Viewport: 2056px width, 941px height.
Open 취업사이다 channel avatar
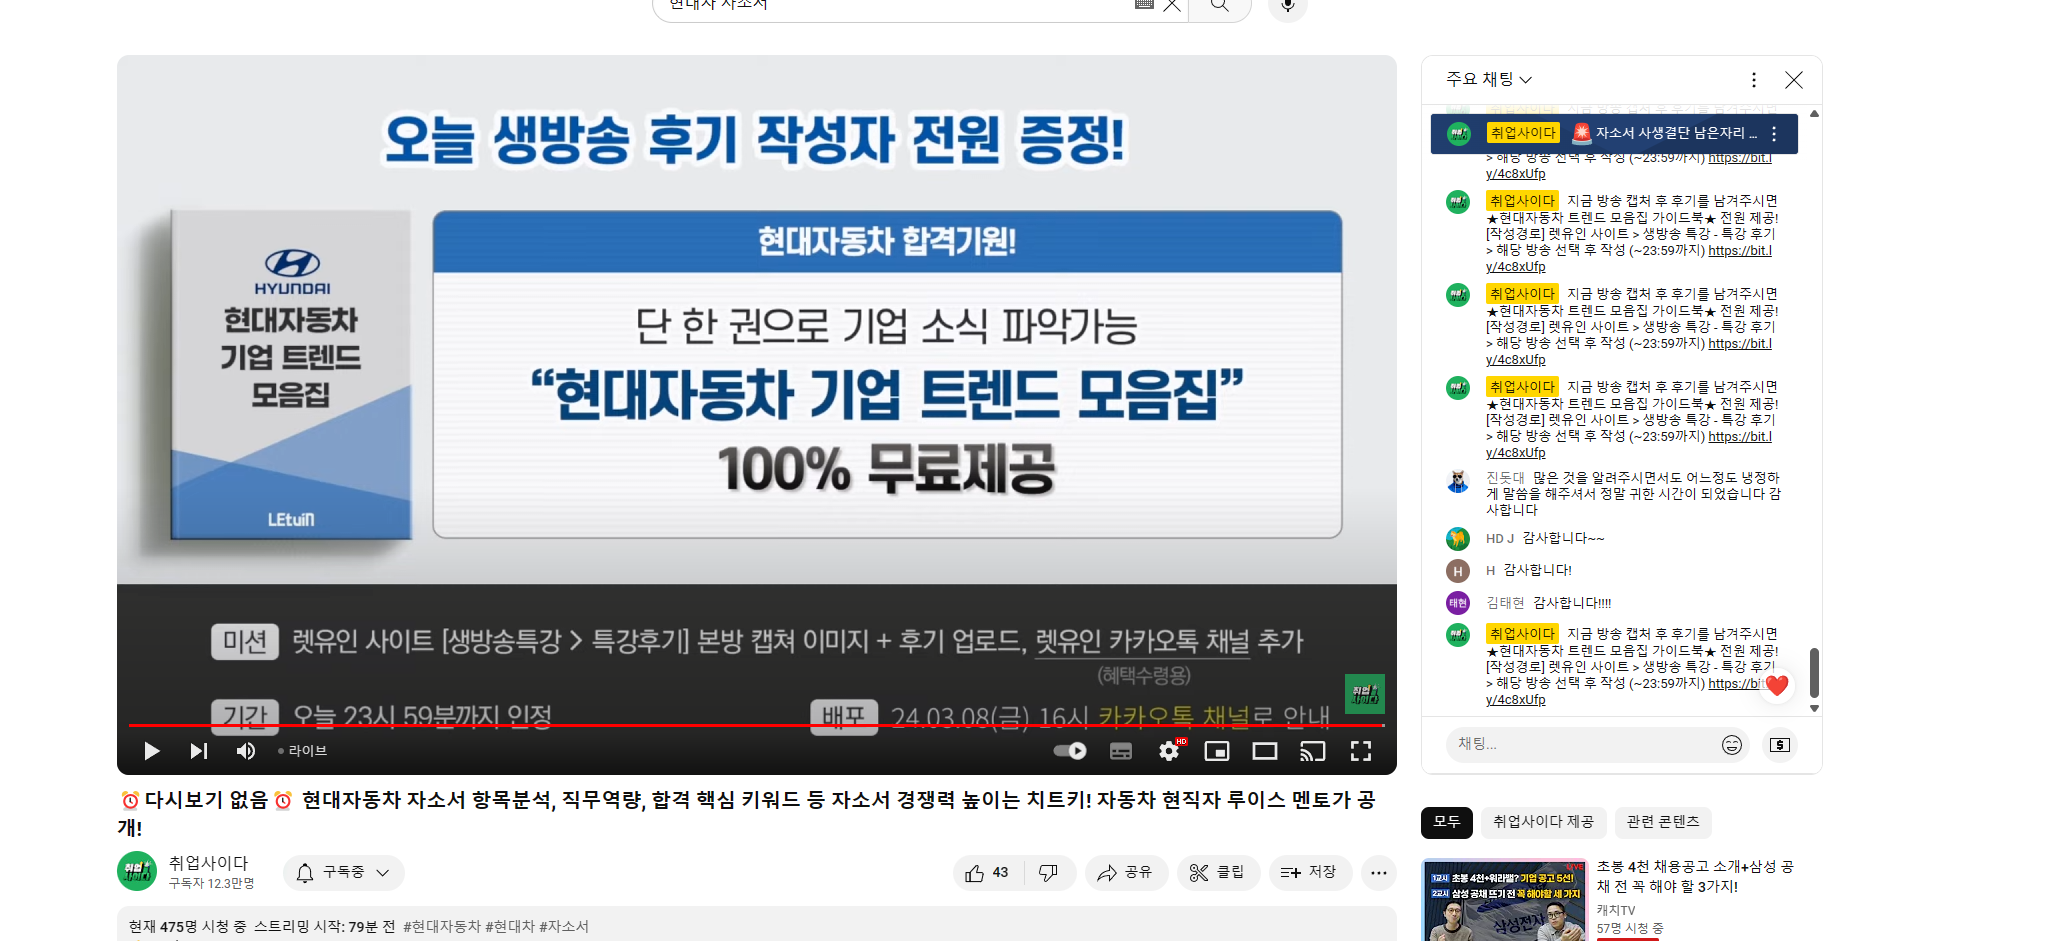(137, 872)
